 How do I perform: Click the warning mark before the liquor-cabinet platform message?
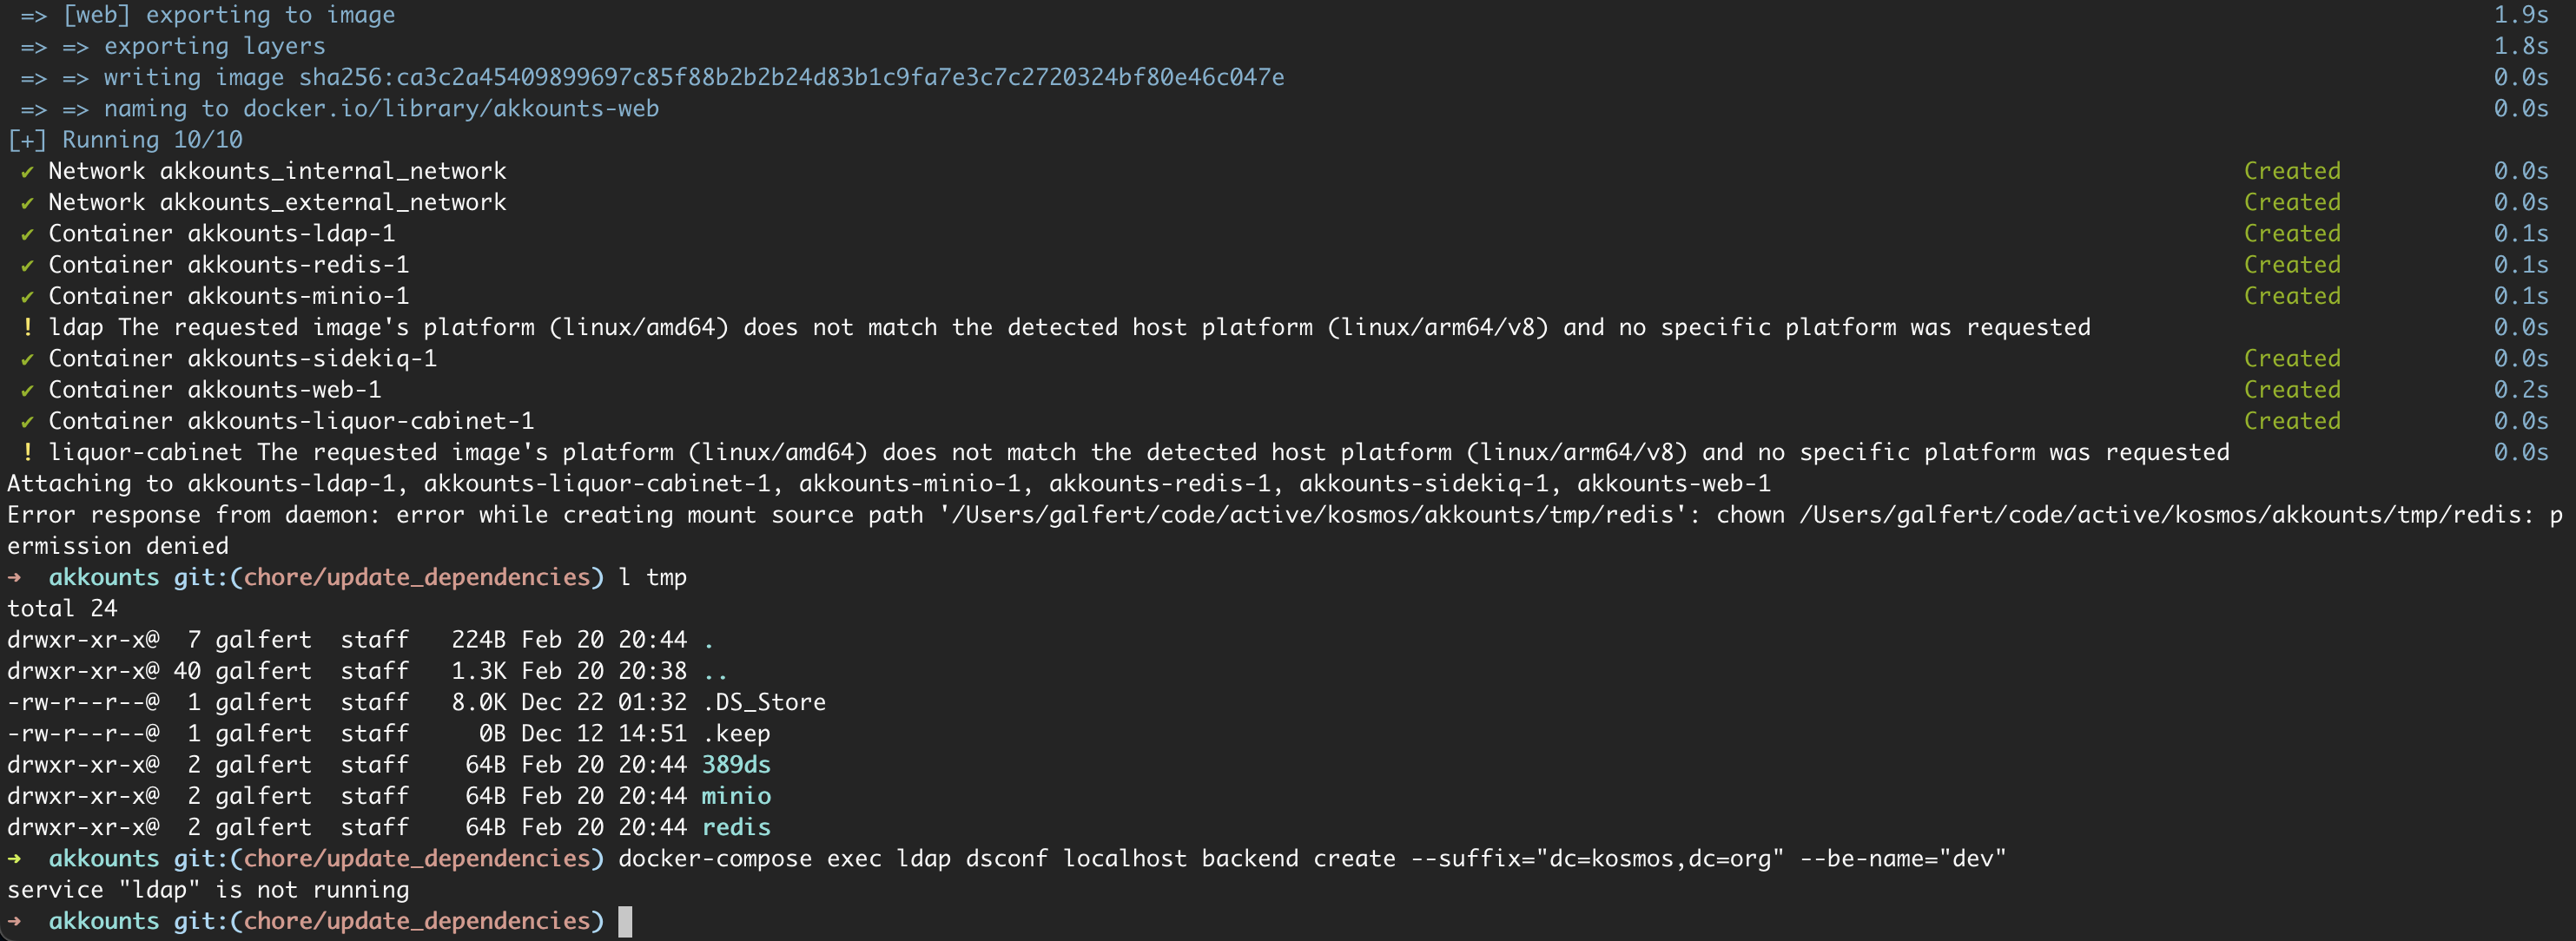tap(27, 453)
